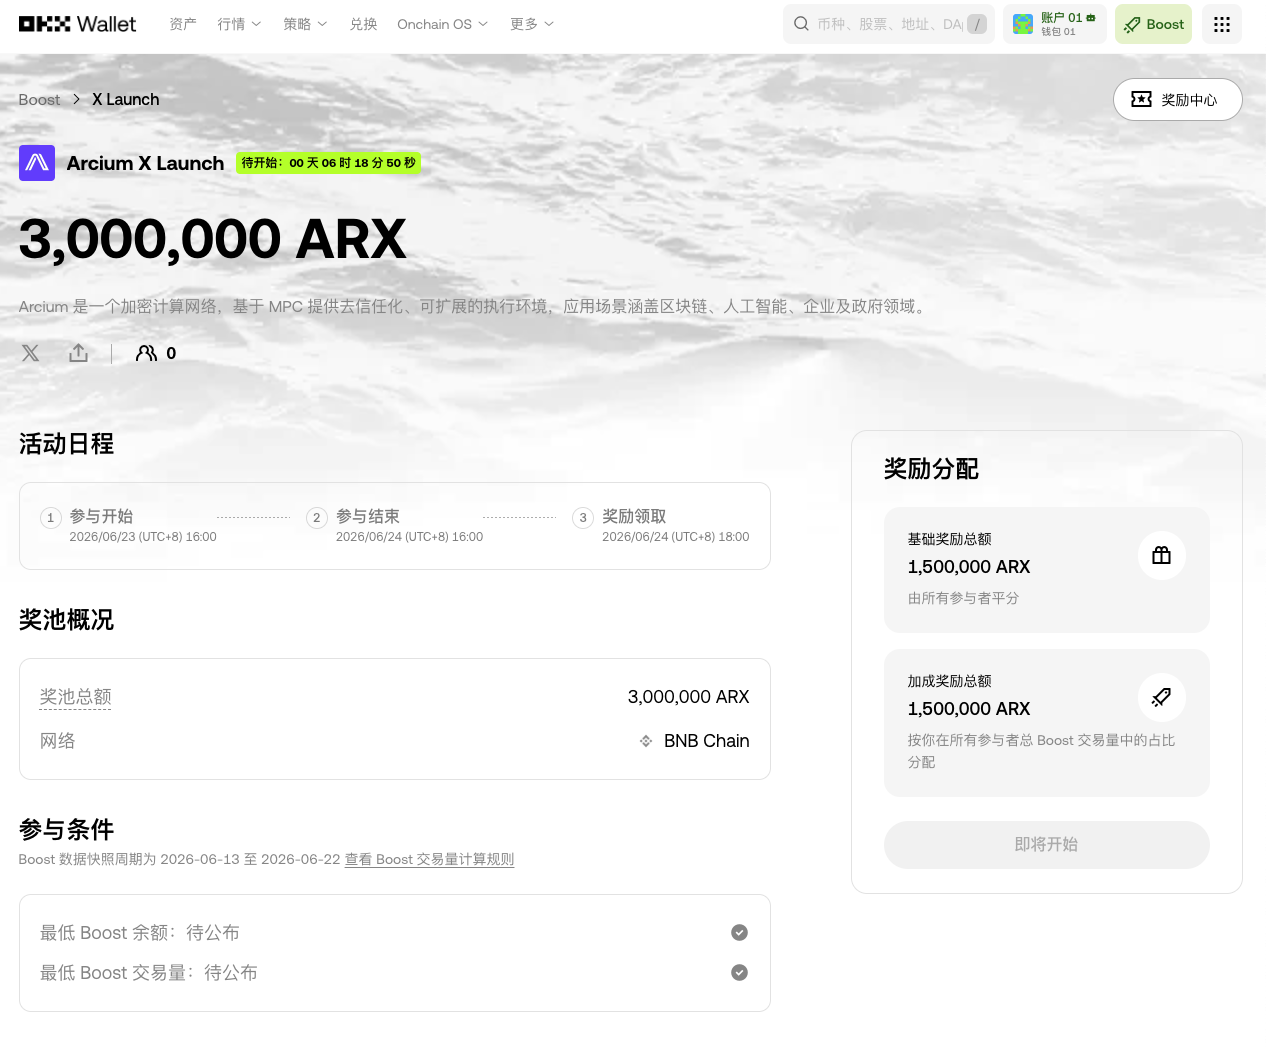Image resolution: width=1266 pixels, height=1054 pixels.
Task: Click the search magnifier icon
Action: (801, 24)
